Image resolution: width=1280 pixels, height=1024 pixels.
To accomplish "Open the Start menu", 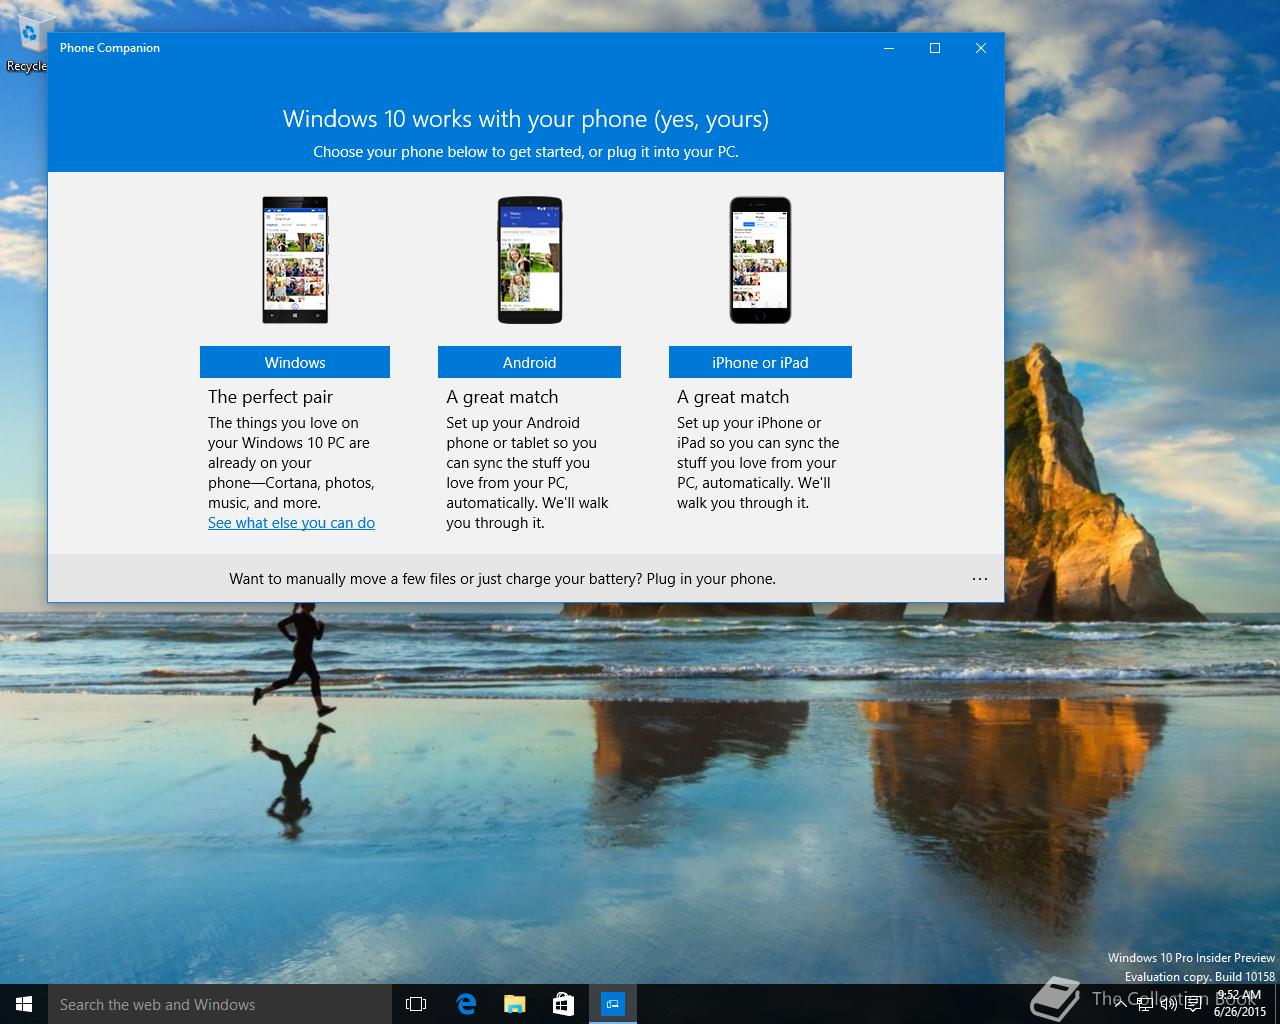I will pyautogui.click(x=24, y=1004).
